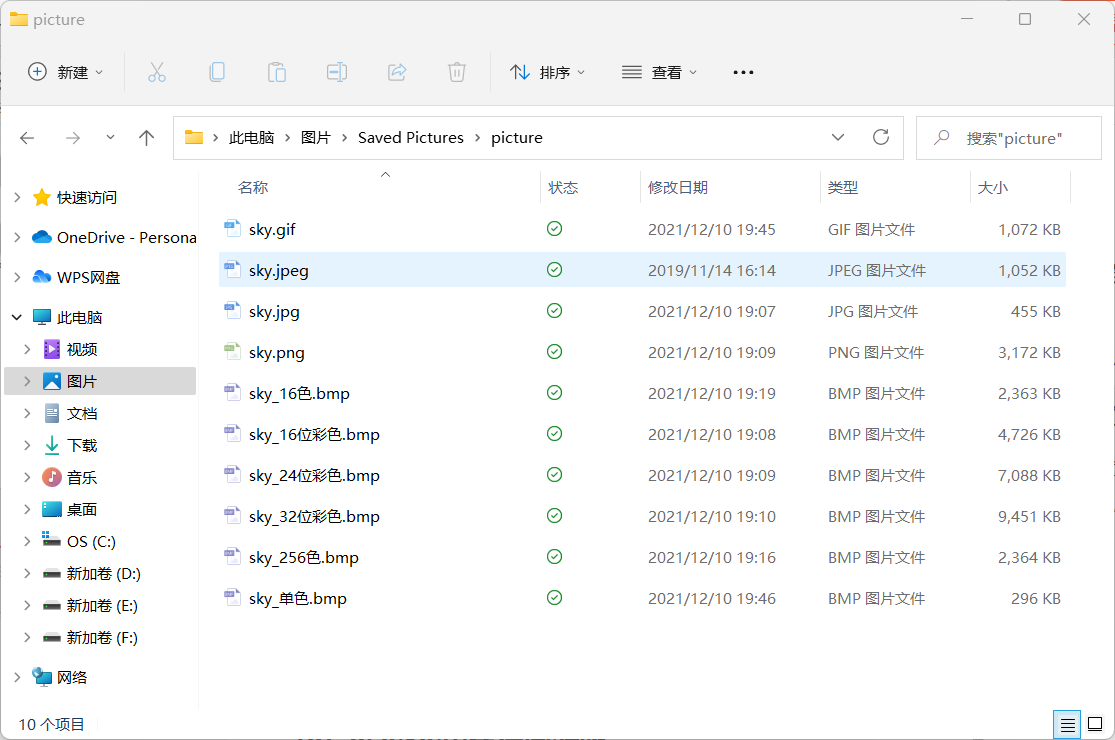Click 此电脑 in the address breadcrumb
The image size is (1115, 740).
[x=252, y=137]
